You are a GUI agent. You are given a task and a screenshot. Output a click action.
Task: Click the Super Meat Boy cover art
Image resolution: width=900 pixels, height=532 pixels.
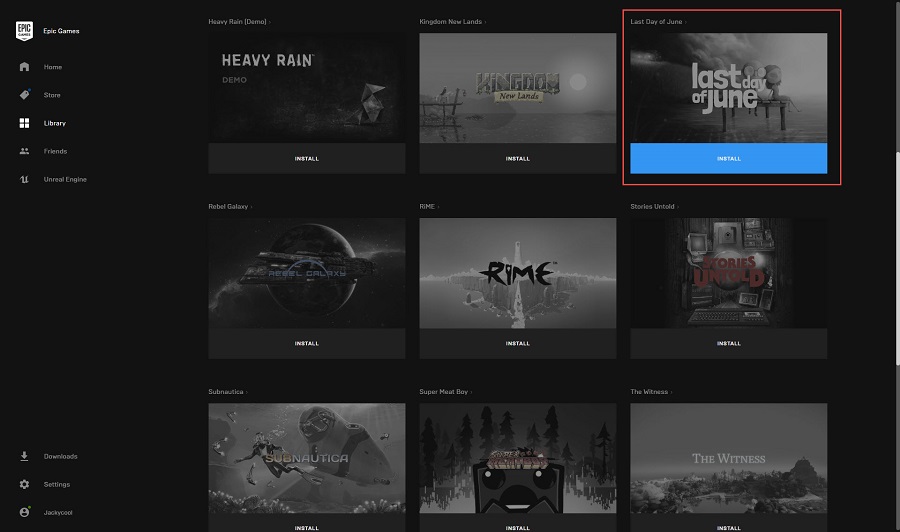518,458
